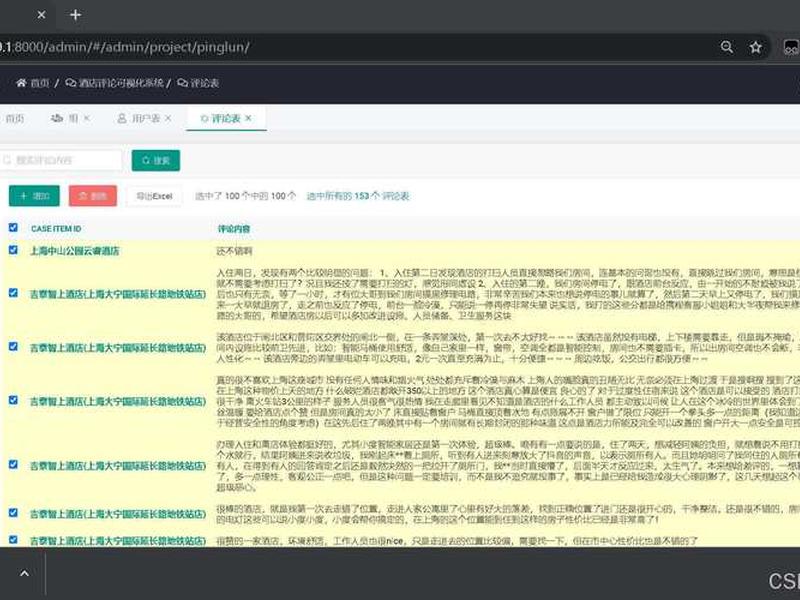Click 选中所有的 153 个 评论表 link

[358, 196]
